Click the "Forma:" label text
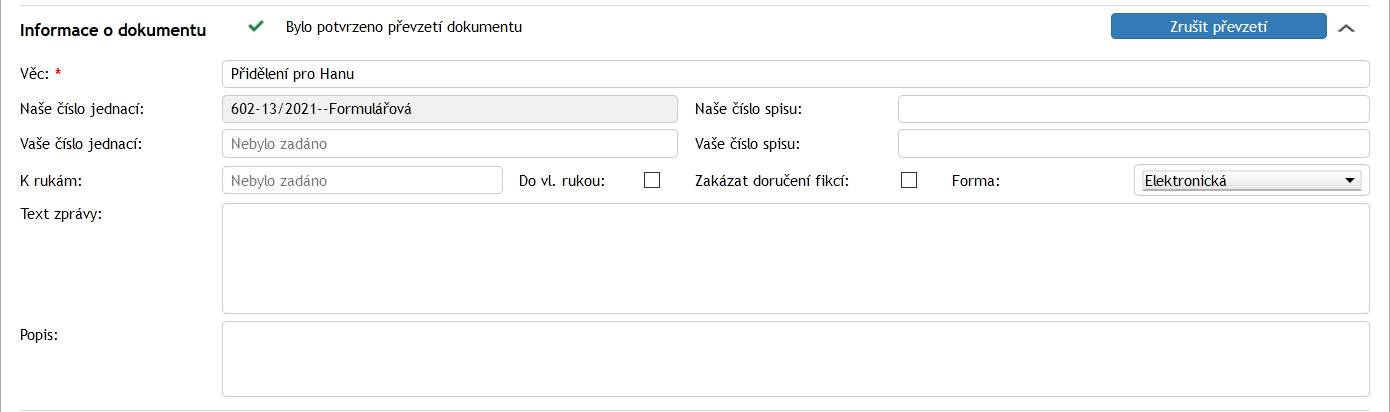 tap(975, 181)
